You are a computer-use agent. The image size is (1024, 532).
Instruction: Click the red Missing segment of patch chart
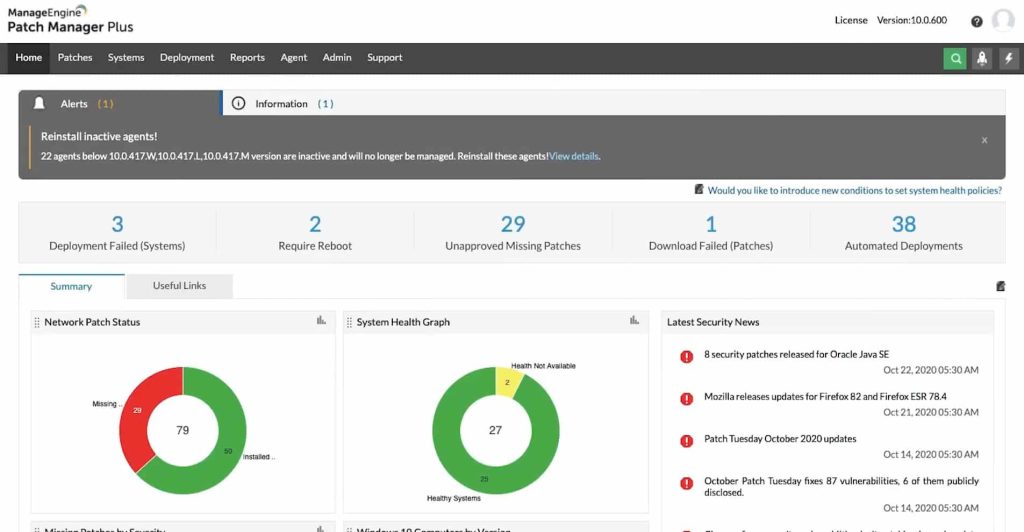tap(136, 411)
